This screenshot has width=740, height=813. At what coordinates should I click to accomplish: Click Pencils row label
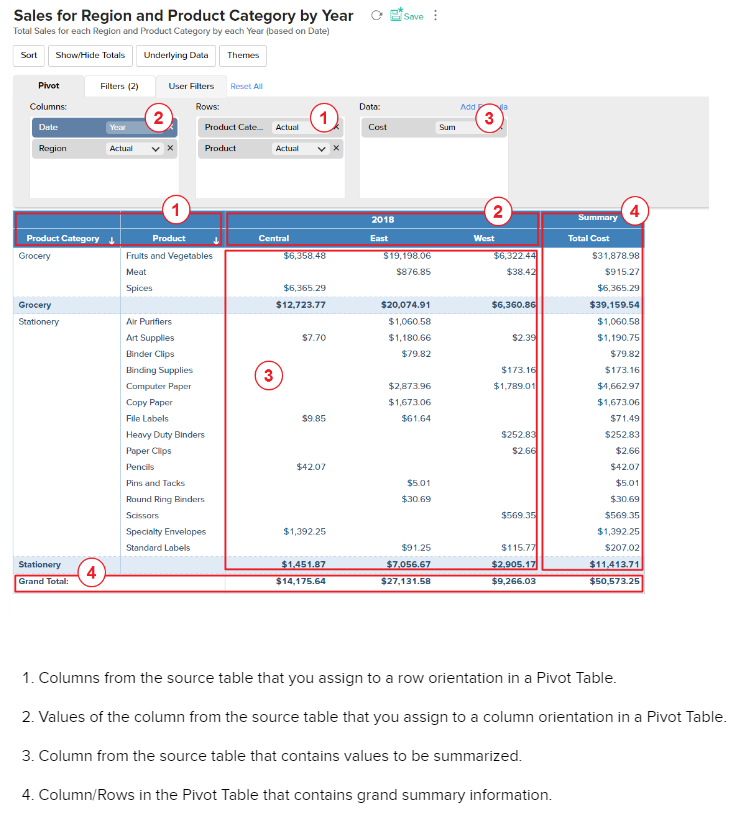[140, 467]
